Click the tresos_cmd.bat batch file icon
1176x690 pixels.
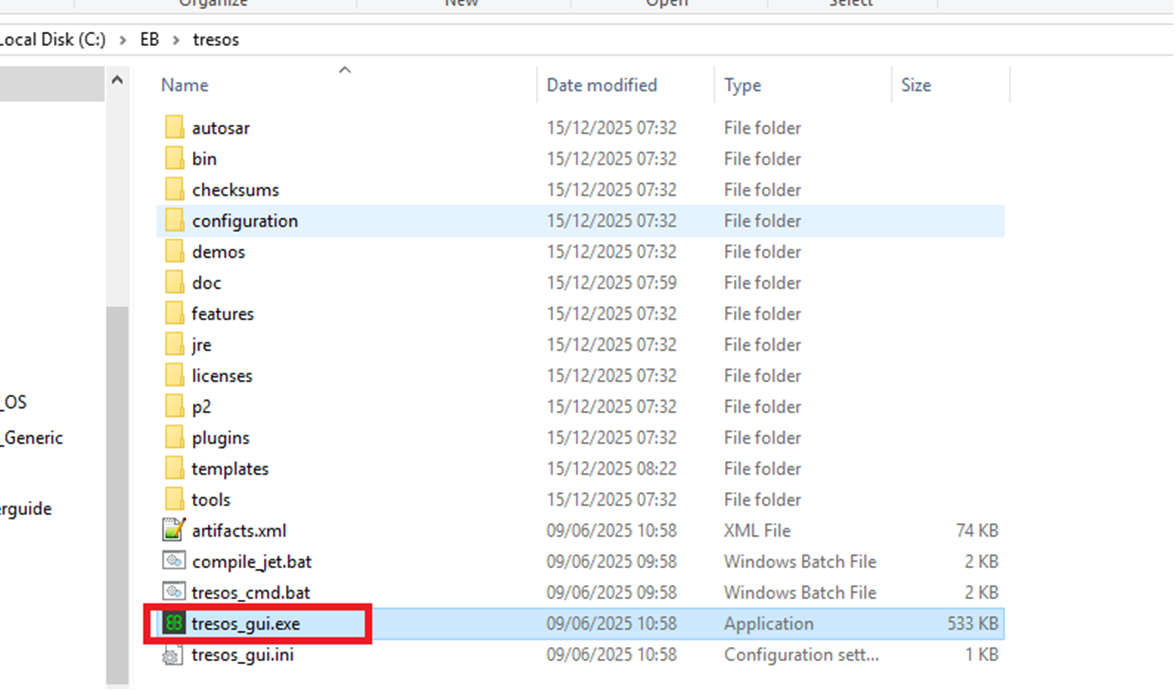click(174, 593)
